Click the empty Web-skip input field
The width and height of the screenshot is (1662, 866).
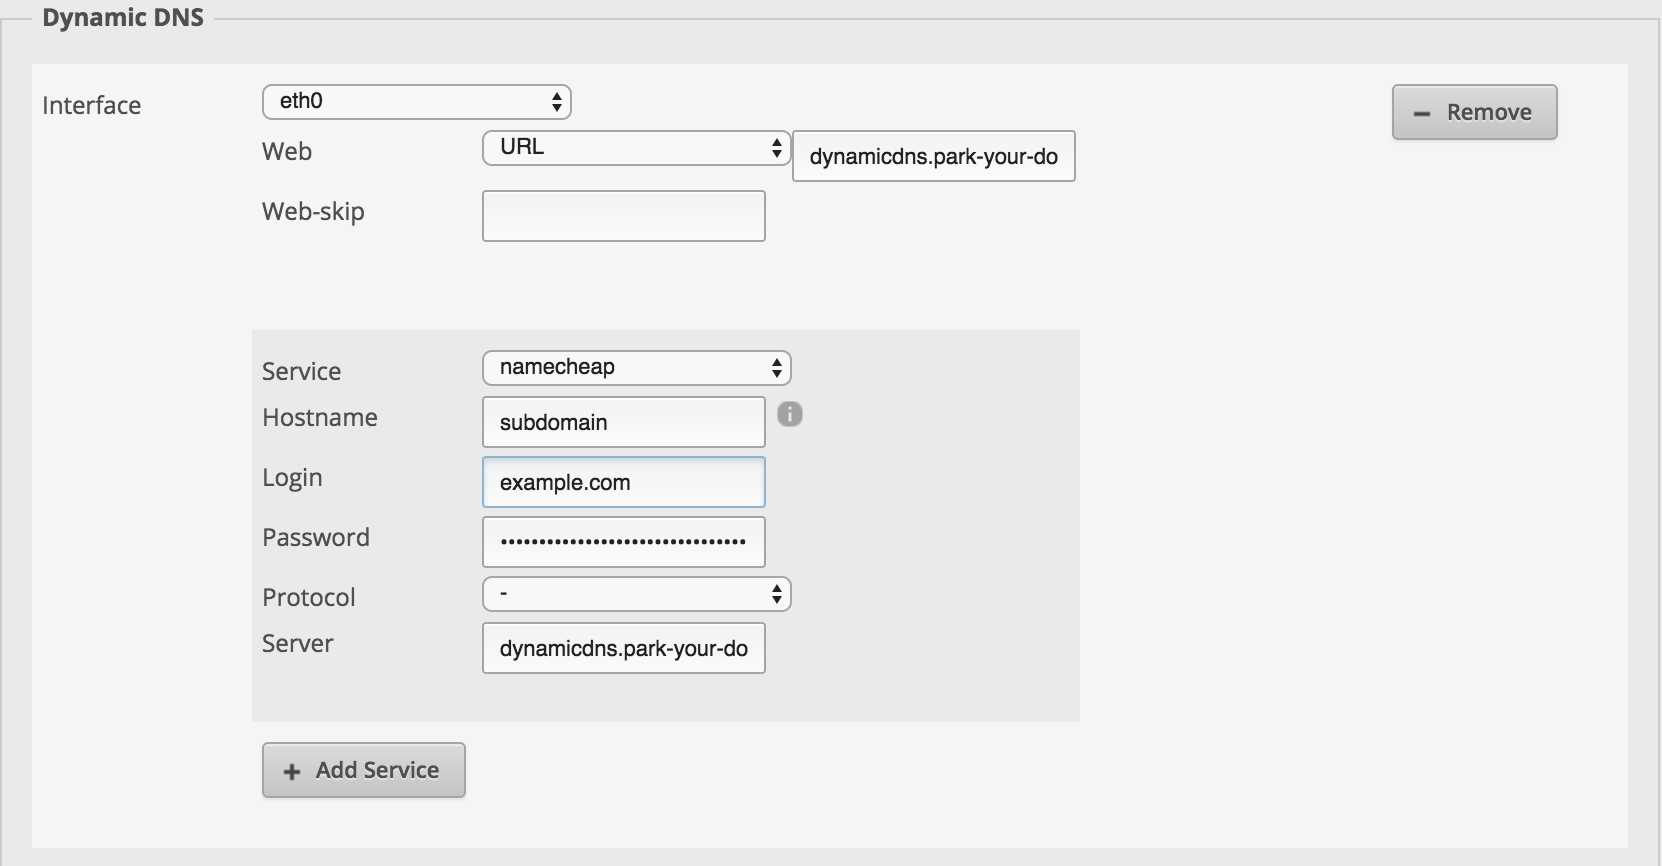(x=623, y=215)
